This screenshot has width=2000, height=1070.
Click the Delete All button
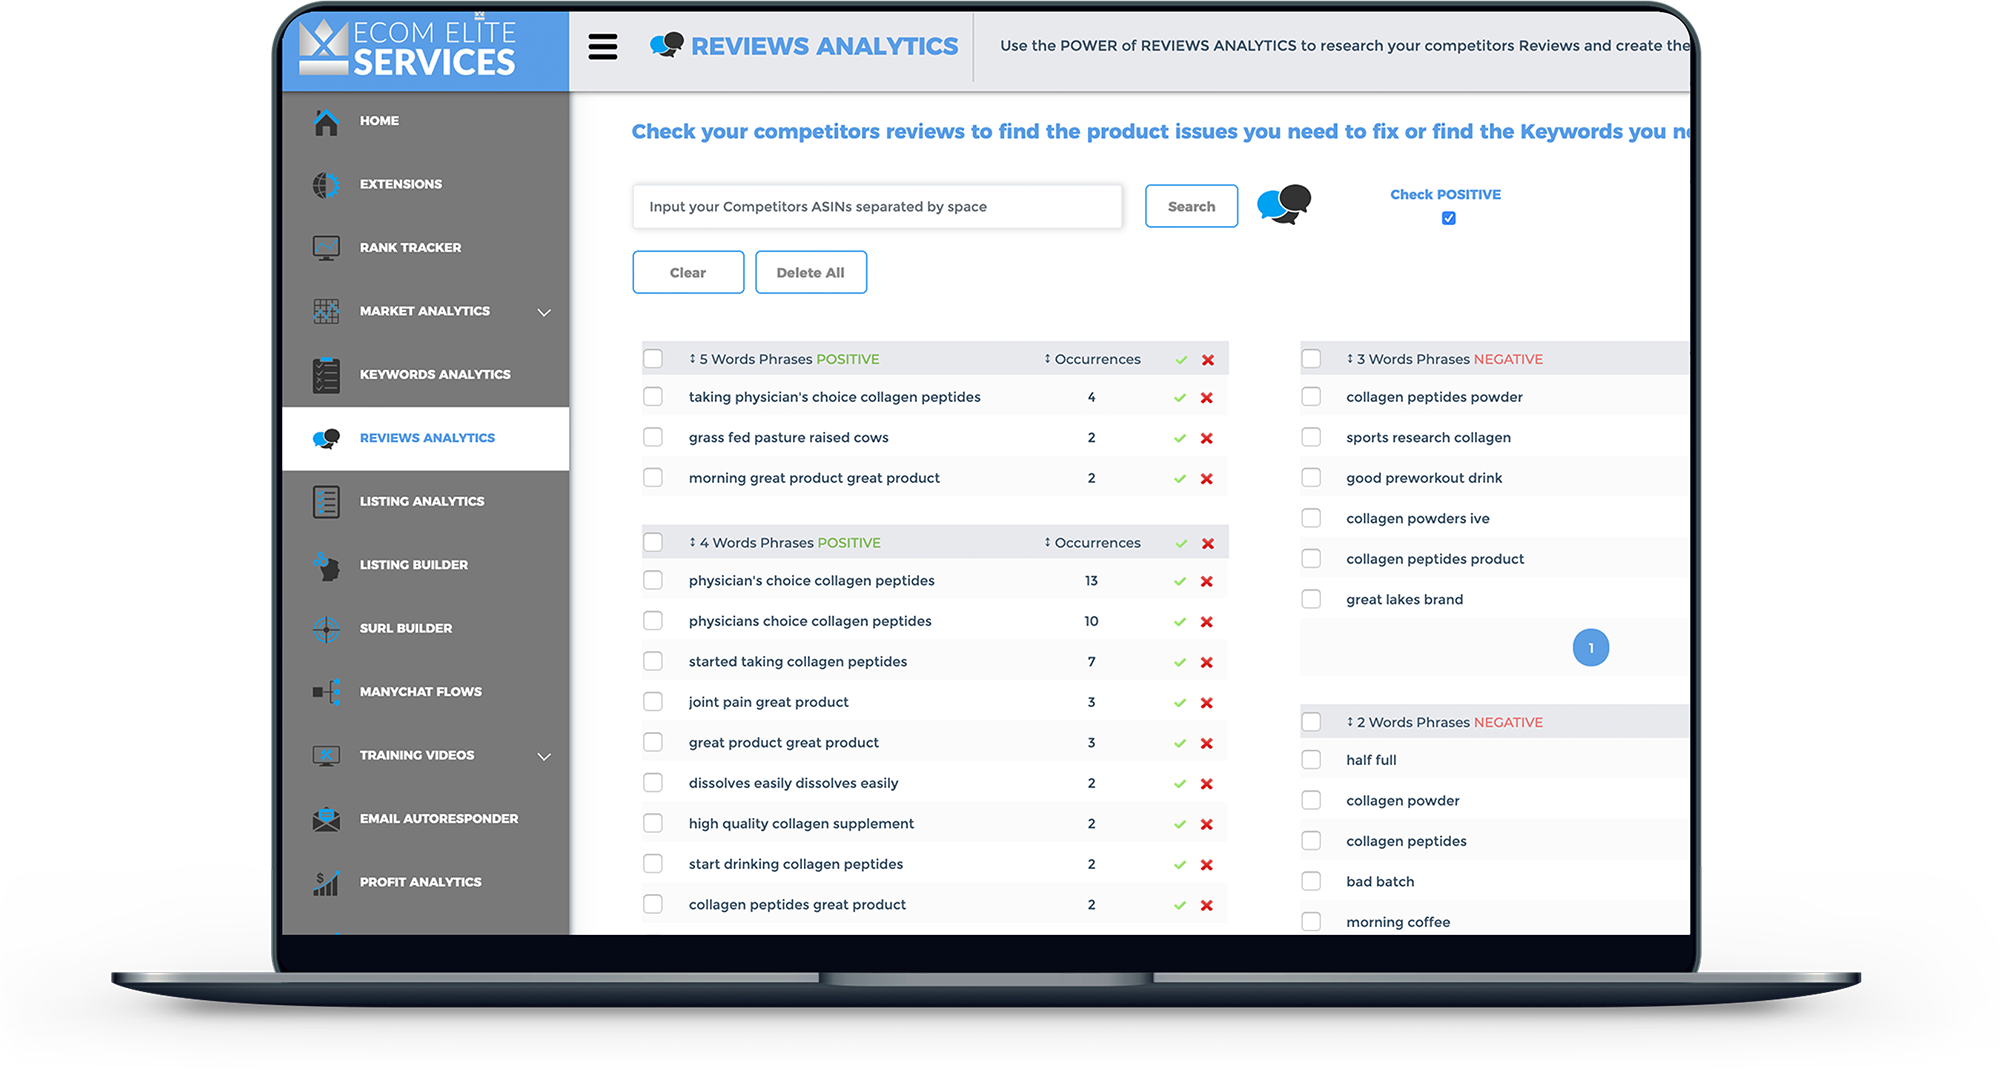810,273
